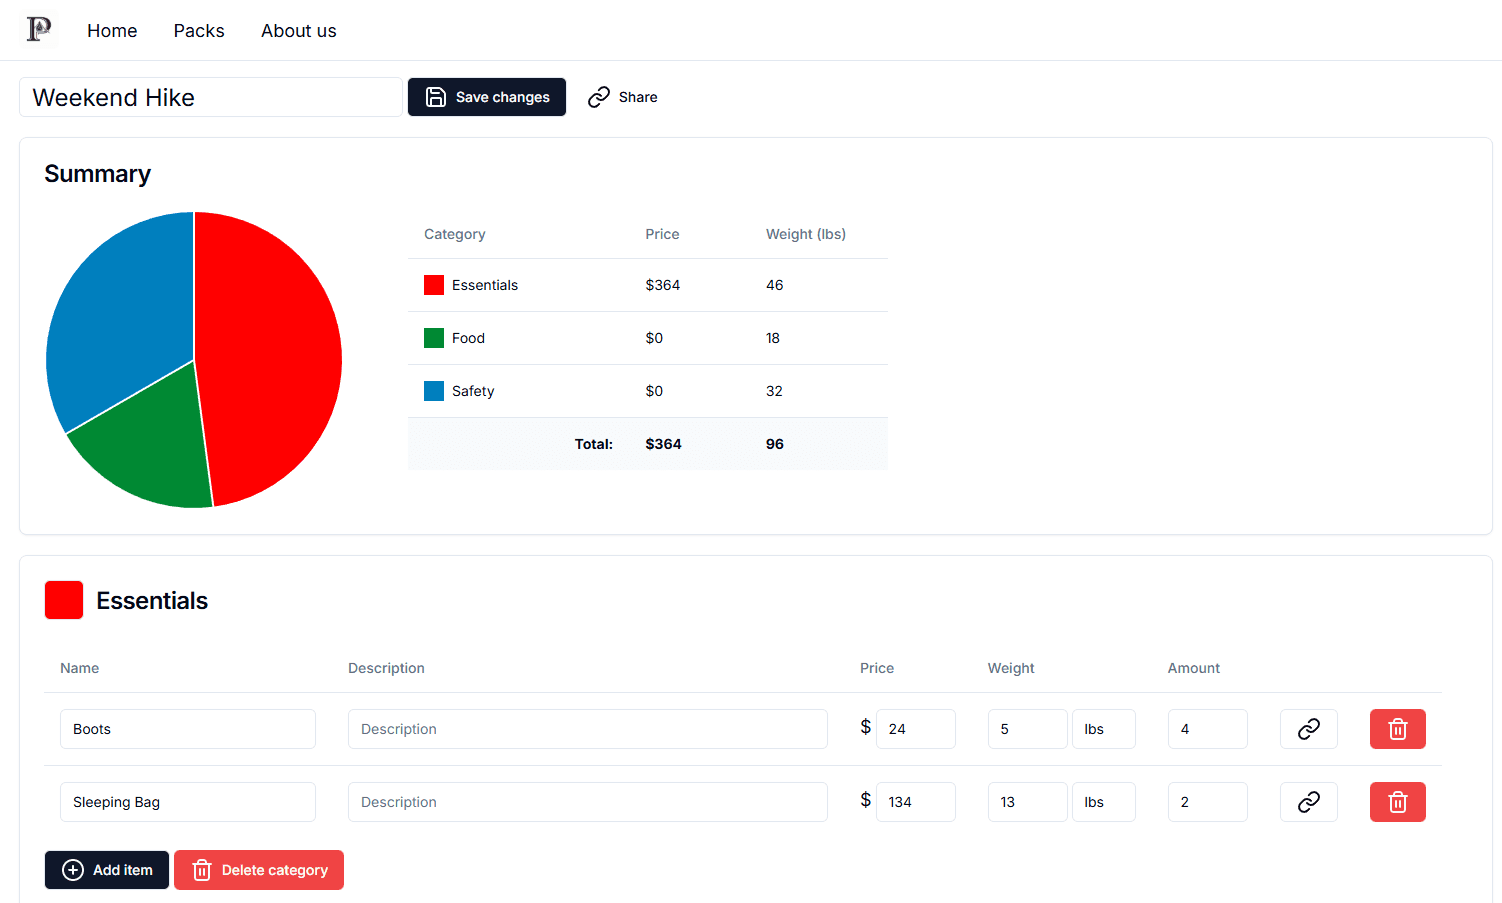Image resolution: width=1502 pixels, height=903 pixels.
Task: Click the green Food swatch in summary table
Action: click(x=434, y=338)
